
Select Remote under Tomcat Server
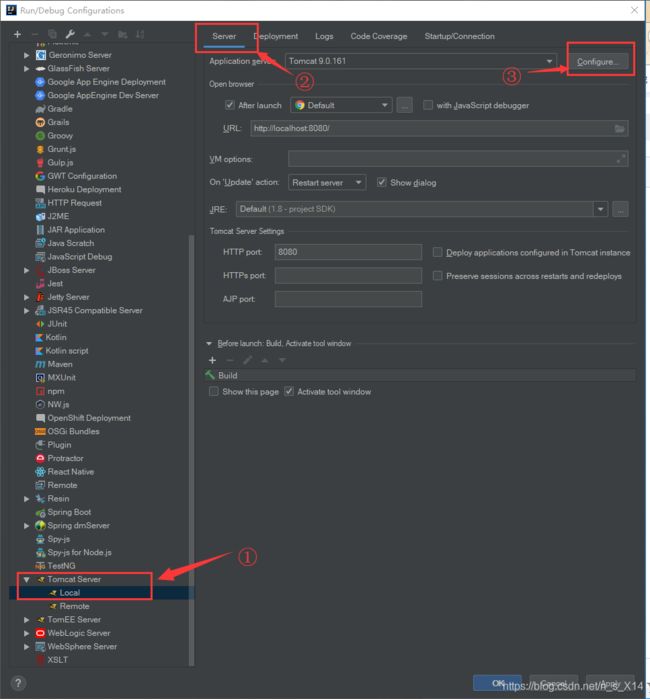pos(74,606)
